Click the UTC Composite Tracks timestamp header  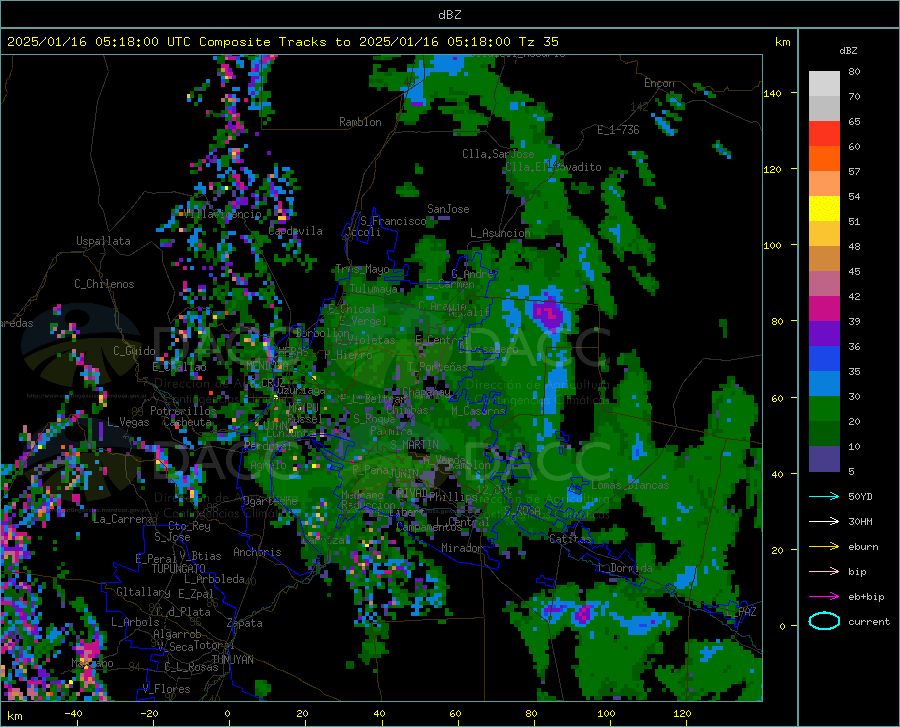[282, 42]
